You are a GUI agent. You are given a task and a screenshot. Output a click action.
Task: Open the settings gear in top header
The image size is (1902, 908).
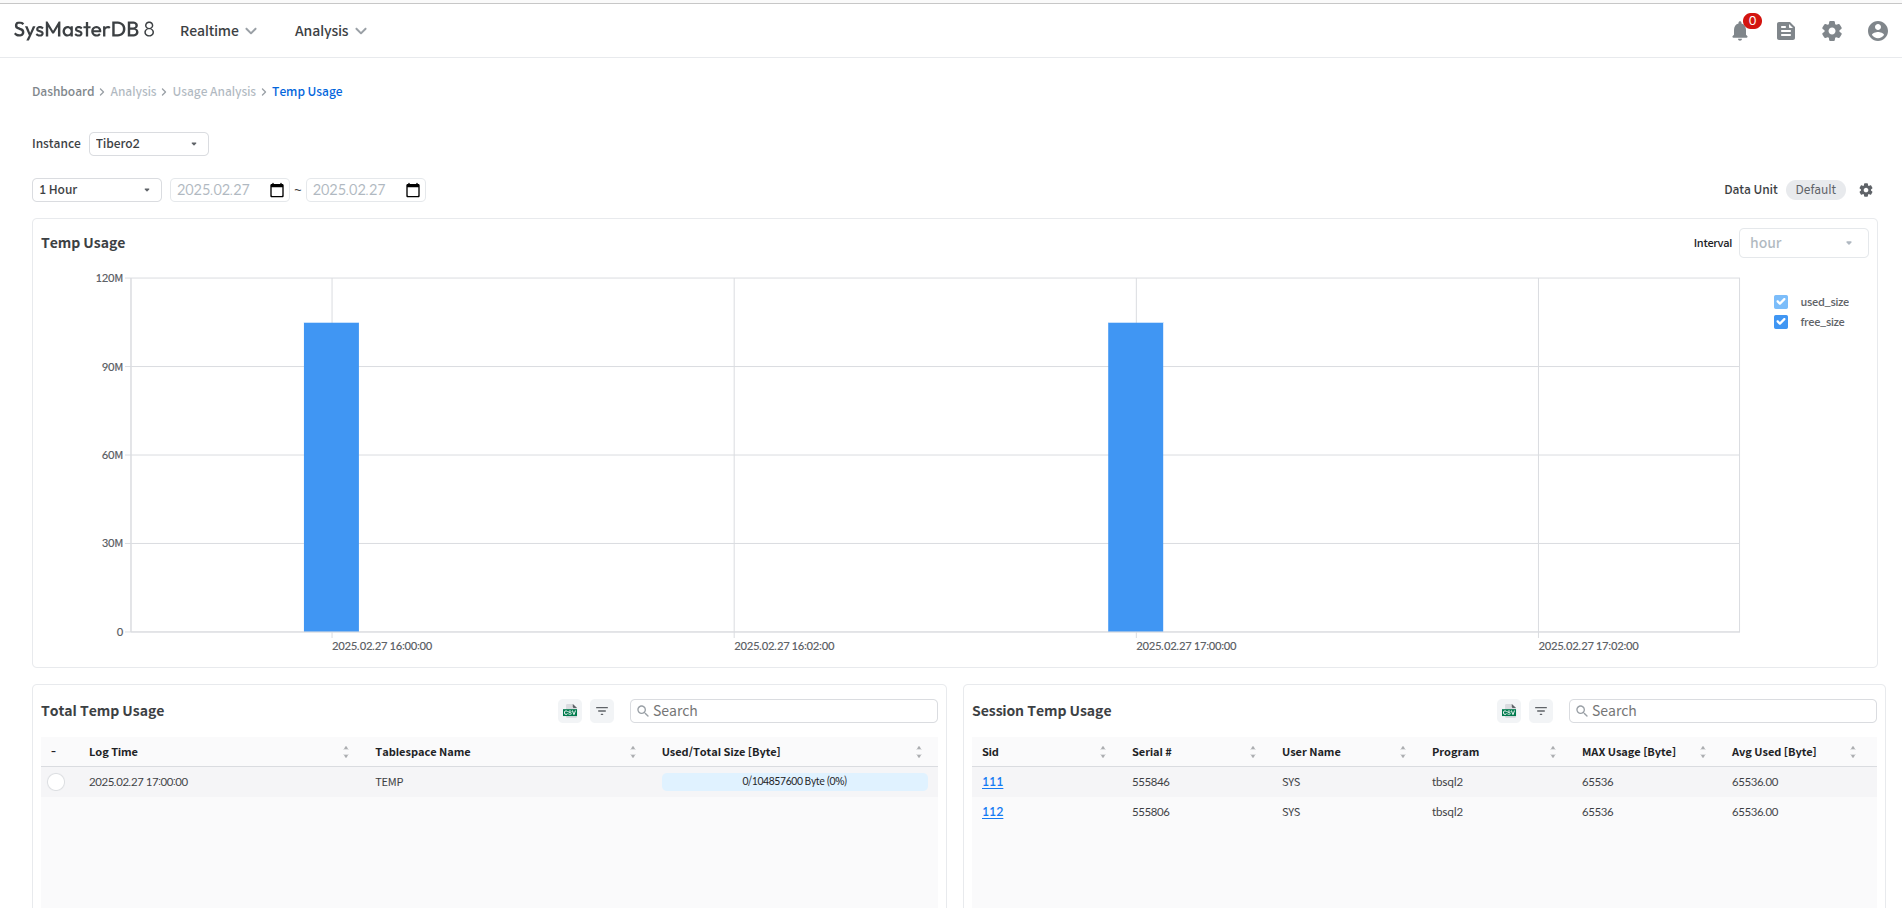1832,31
